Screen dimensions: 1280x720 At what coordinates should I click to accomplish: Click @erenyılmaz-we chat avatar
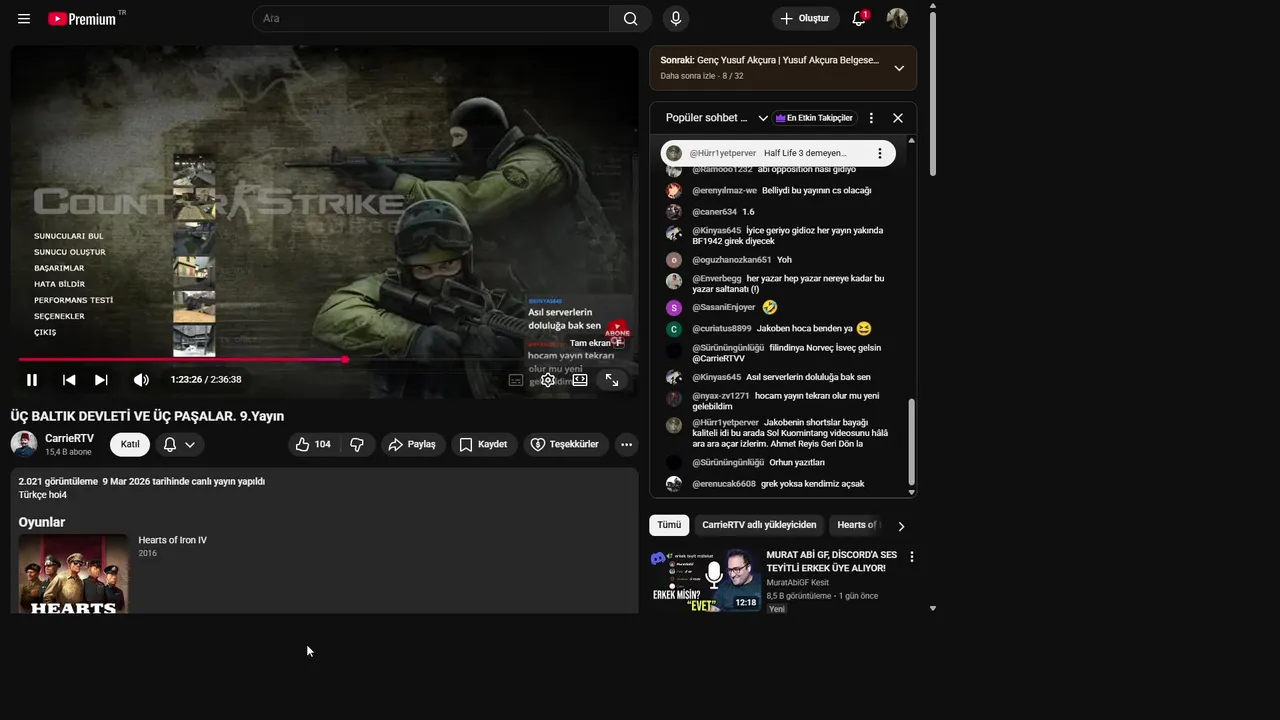[x=674, y=191]
